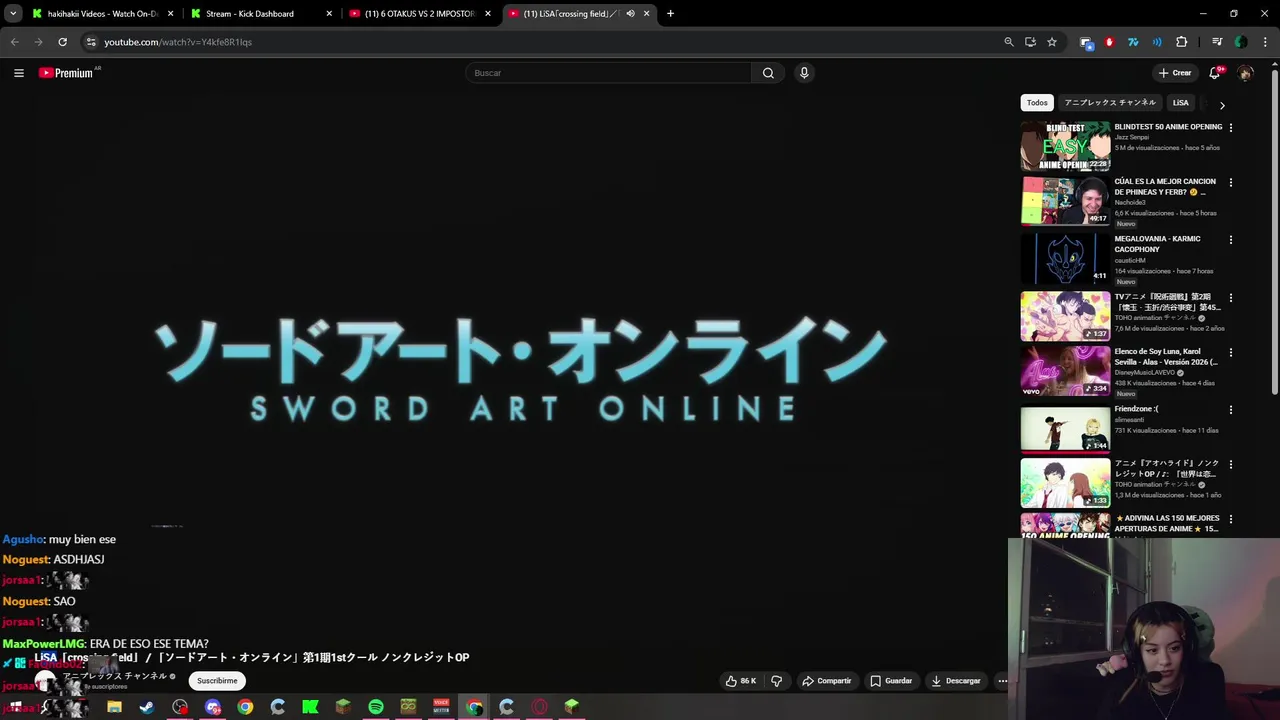Open Opera GX from the taskbar
1280x720 pixels.
point(539,707)
